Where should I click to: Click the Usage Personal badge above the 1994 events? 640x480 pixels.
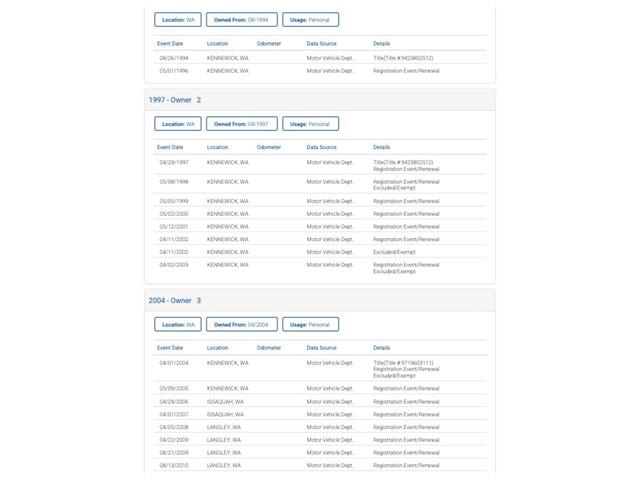tap(310, 20)
